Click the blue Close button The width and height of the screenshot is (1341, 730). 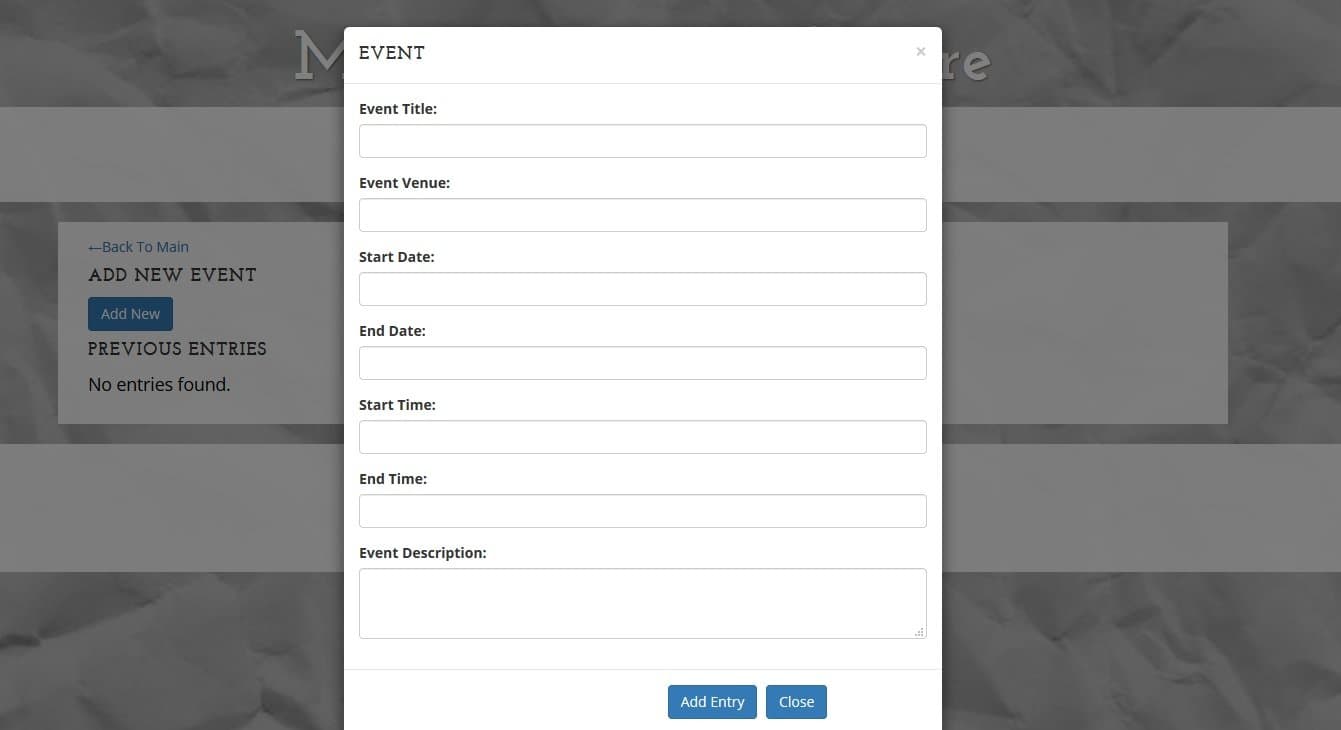tap(796, 702)
